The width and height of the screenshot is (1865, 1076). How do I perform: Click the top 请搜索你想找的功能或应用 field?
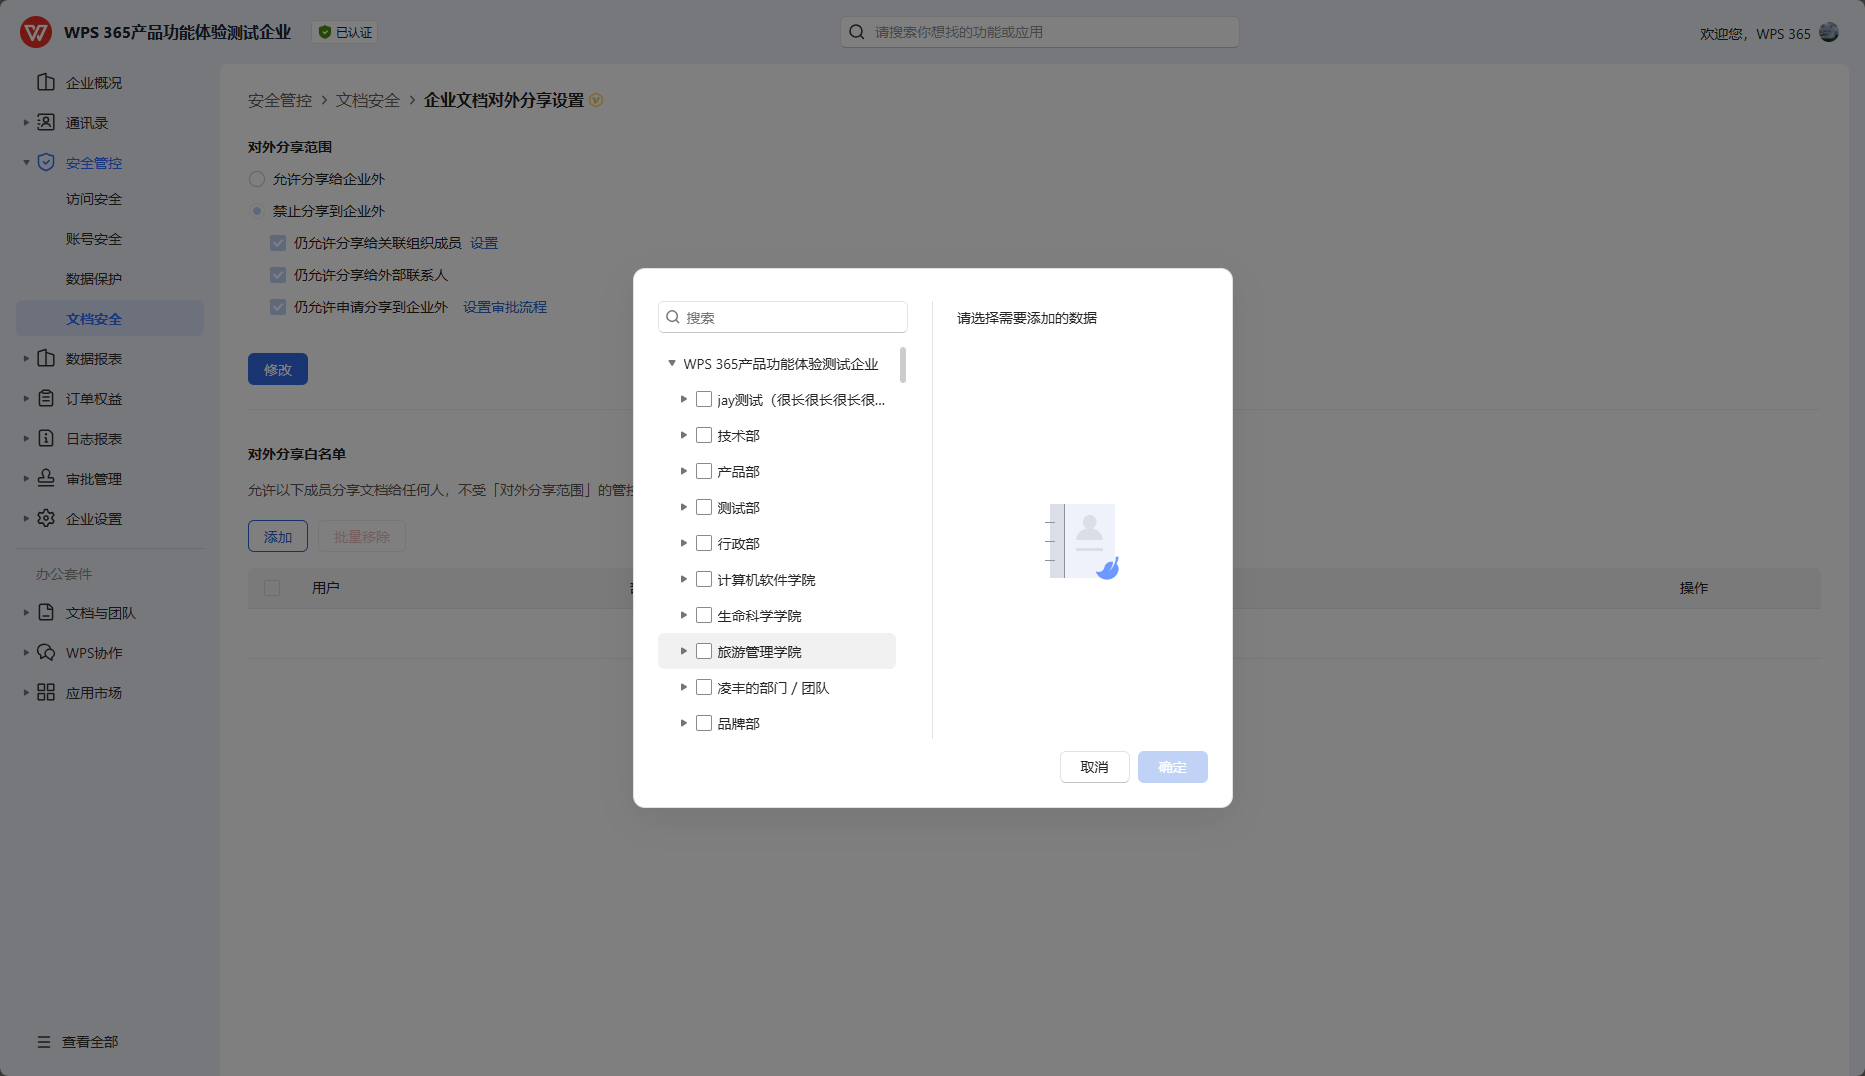(1040, 32)
